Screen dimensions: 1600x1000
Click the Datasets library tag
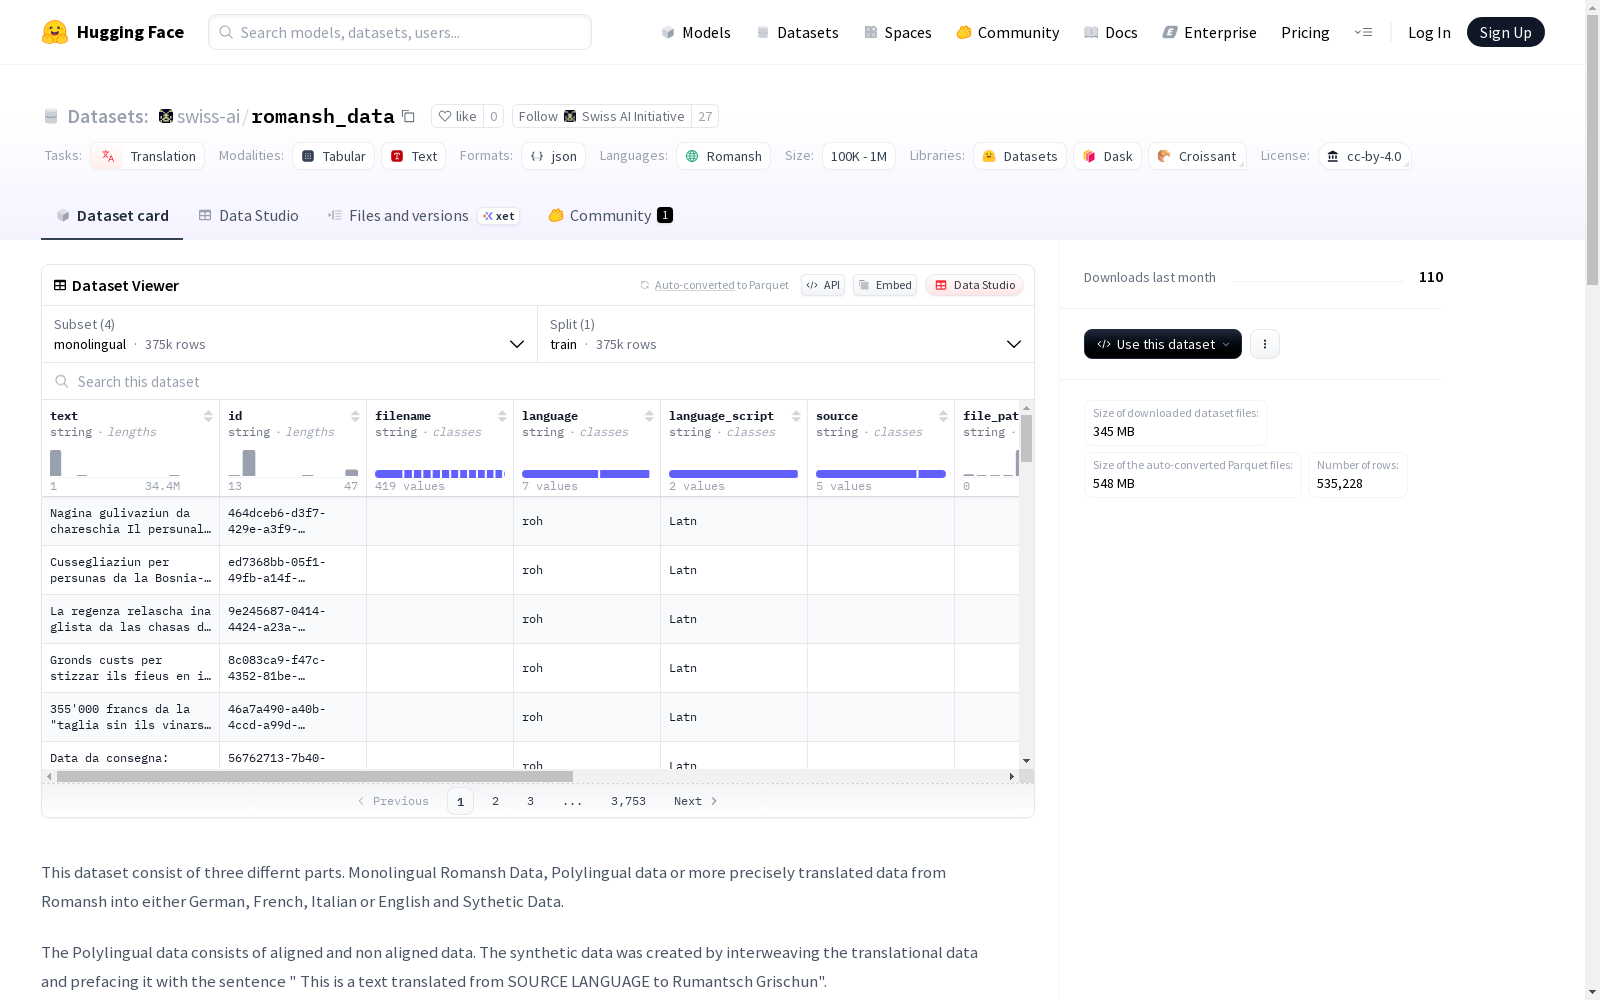coord(1020,156)
